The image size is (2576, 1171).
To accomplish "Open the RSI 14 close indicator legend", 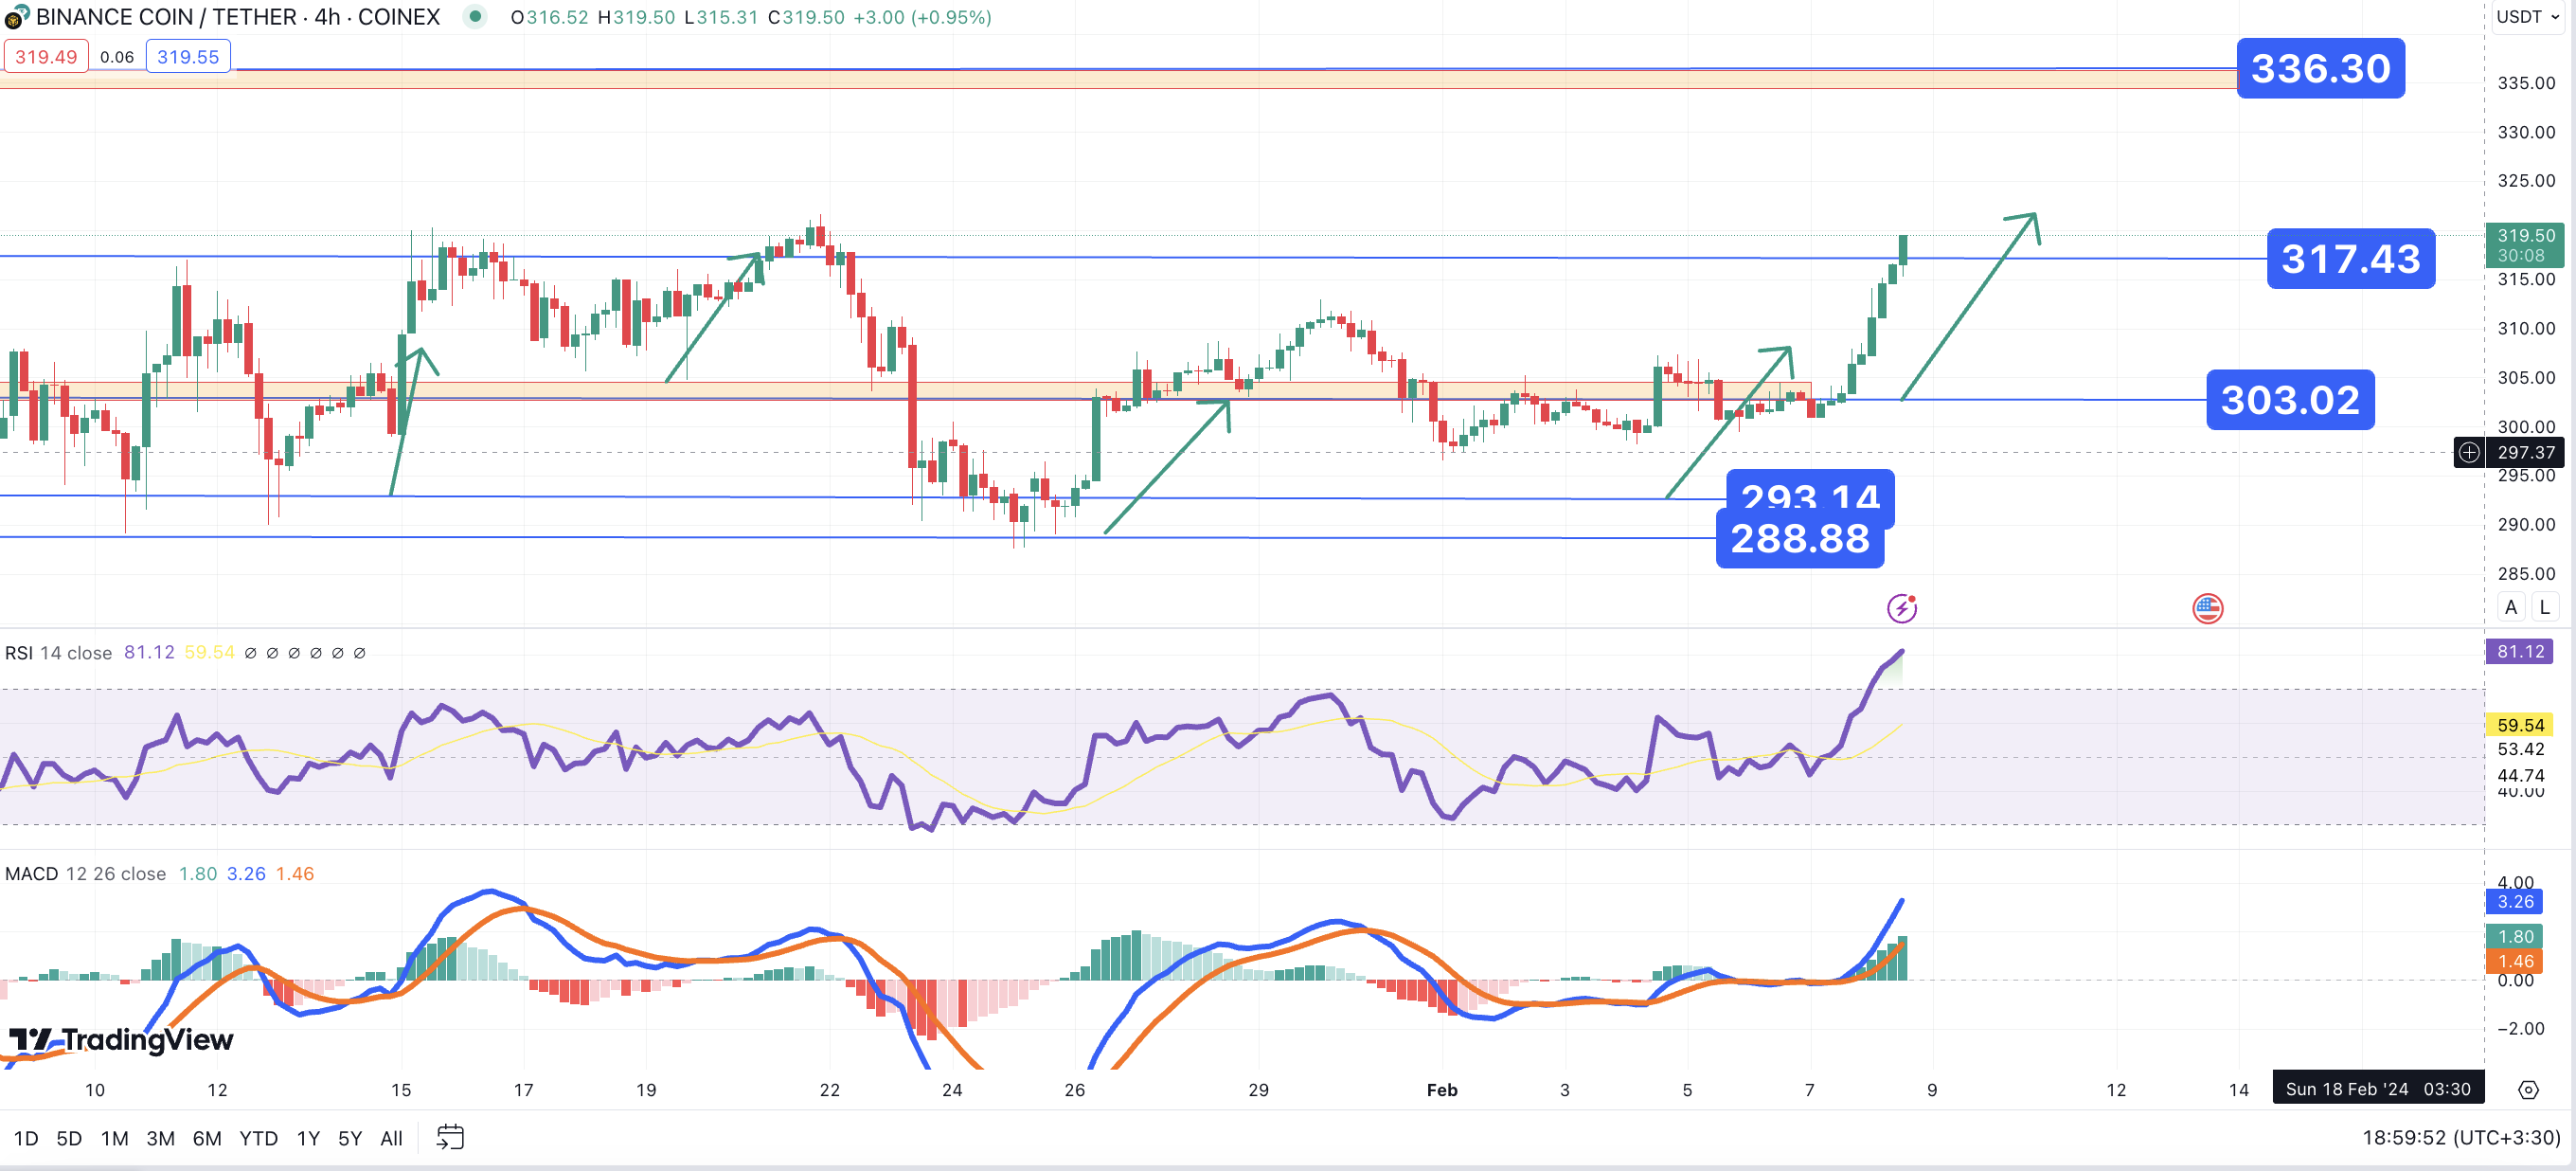I will point(58,653).
